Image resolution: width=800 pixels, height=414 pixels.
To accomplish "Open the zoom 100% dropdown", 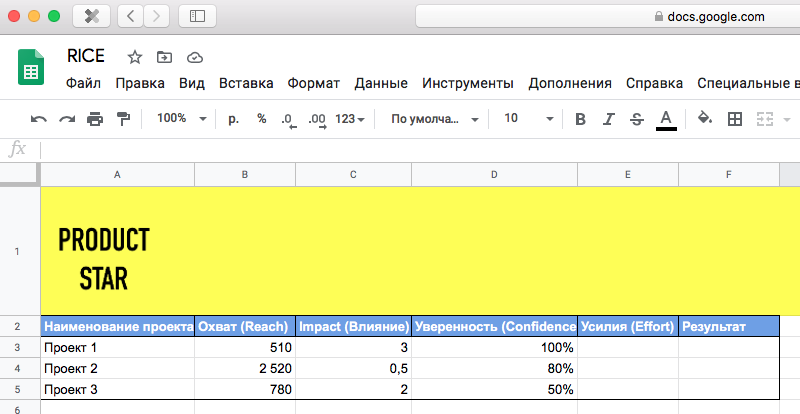I will (x=181, y=118).
